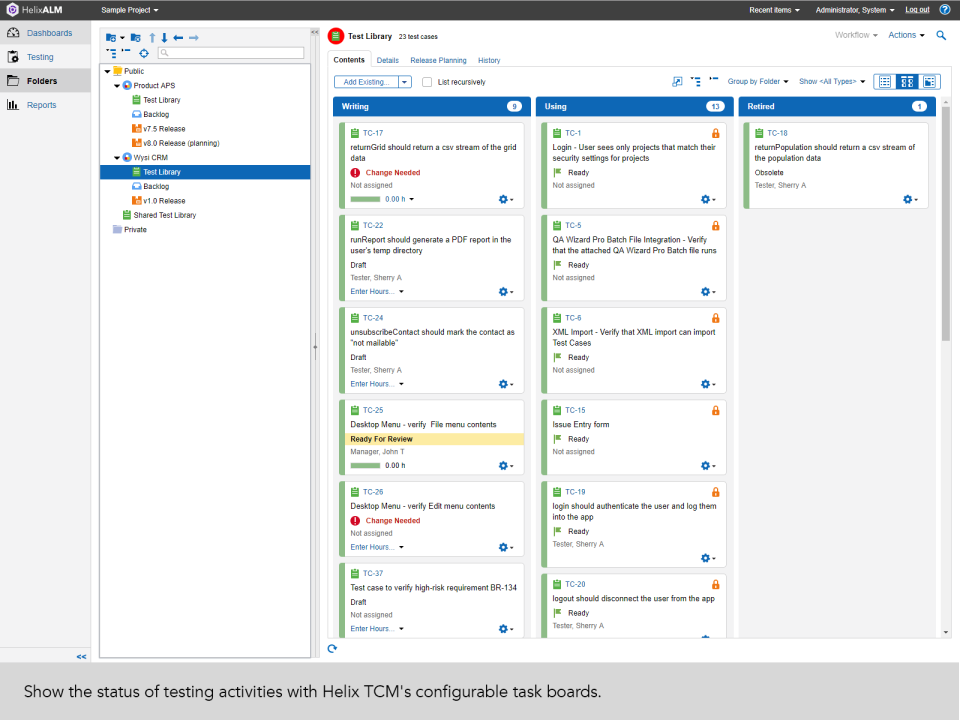
Task: Switch to the History tab
Action: (489, 61)
